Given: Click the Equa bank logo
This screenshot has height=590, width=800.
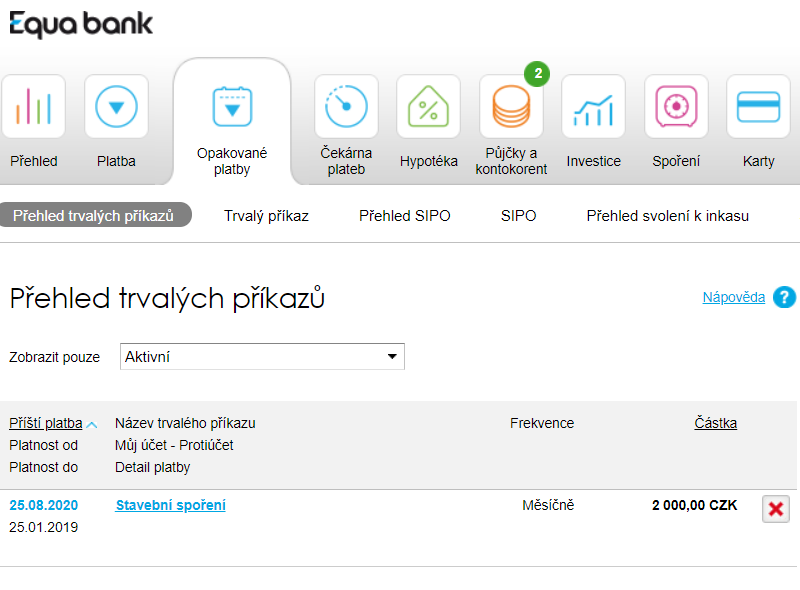Looking at the screenshot, I should click(x=81, y=24).
